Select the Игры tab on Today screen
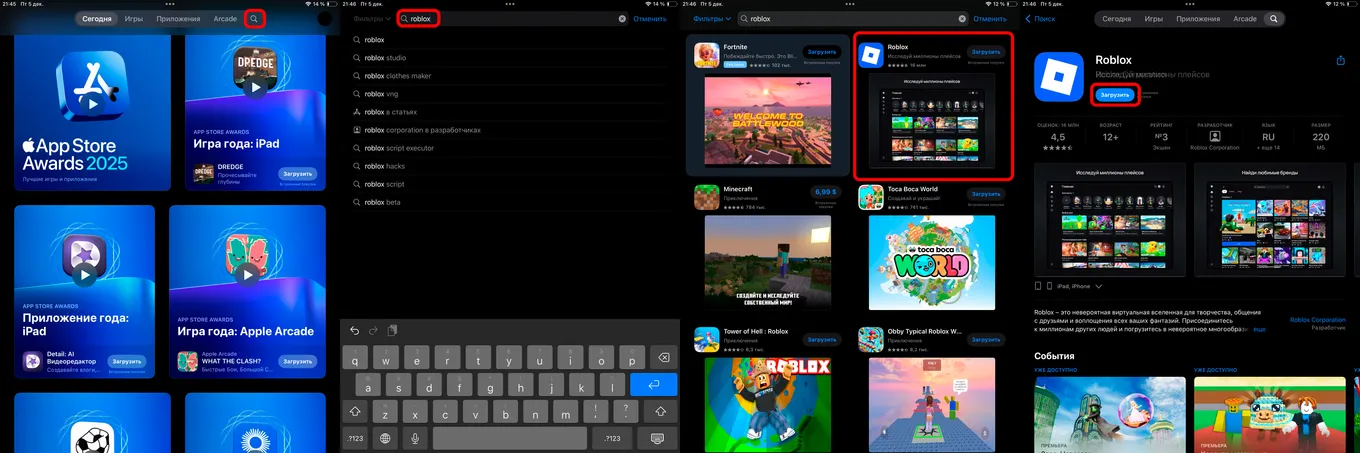The image size is (1360, 453). (134, 19)
